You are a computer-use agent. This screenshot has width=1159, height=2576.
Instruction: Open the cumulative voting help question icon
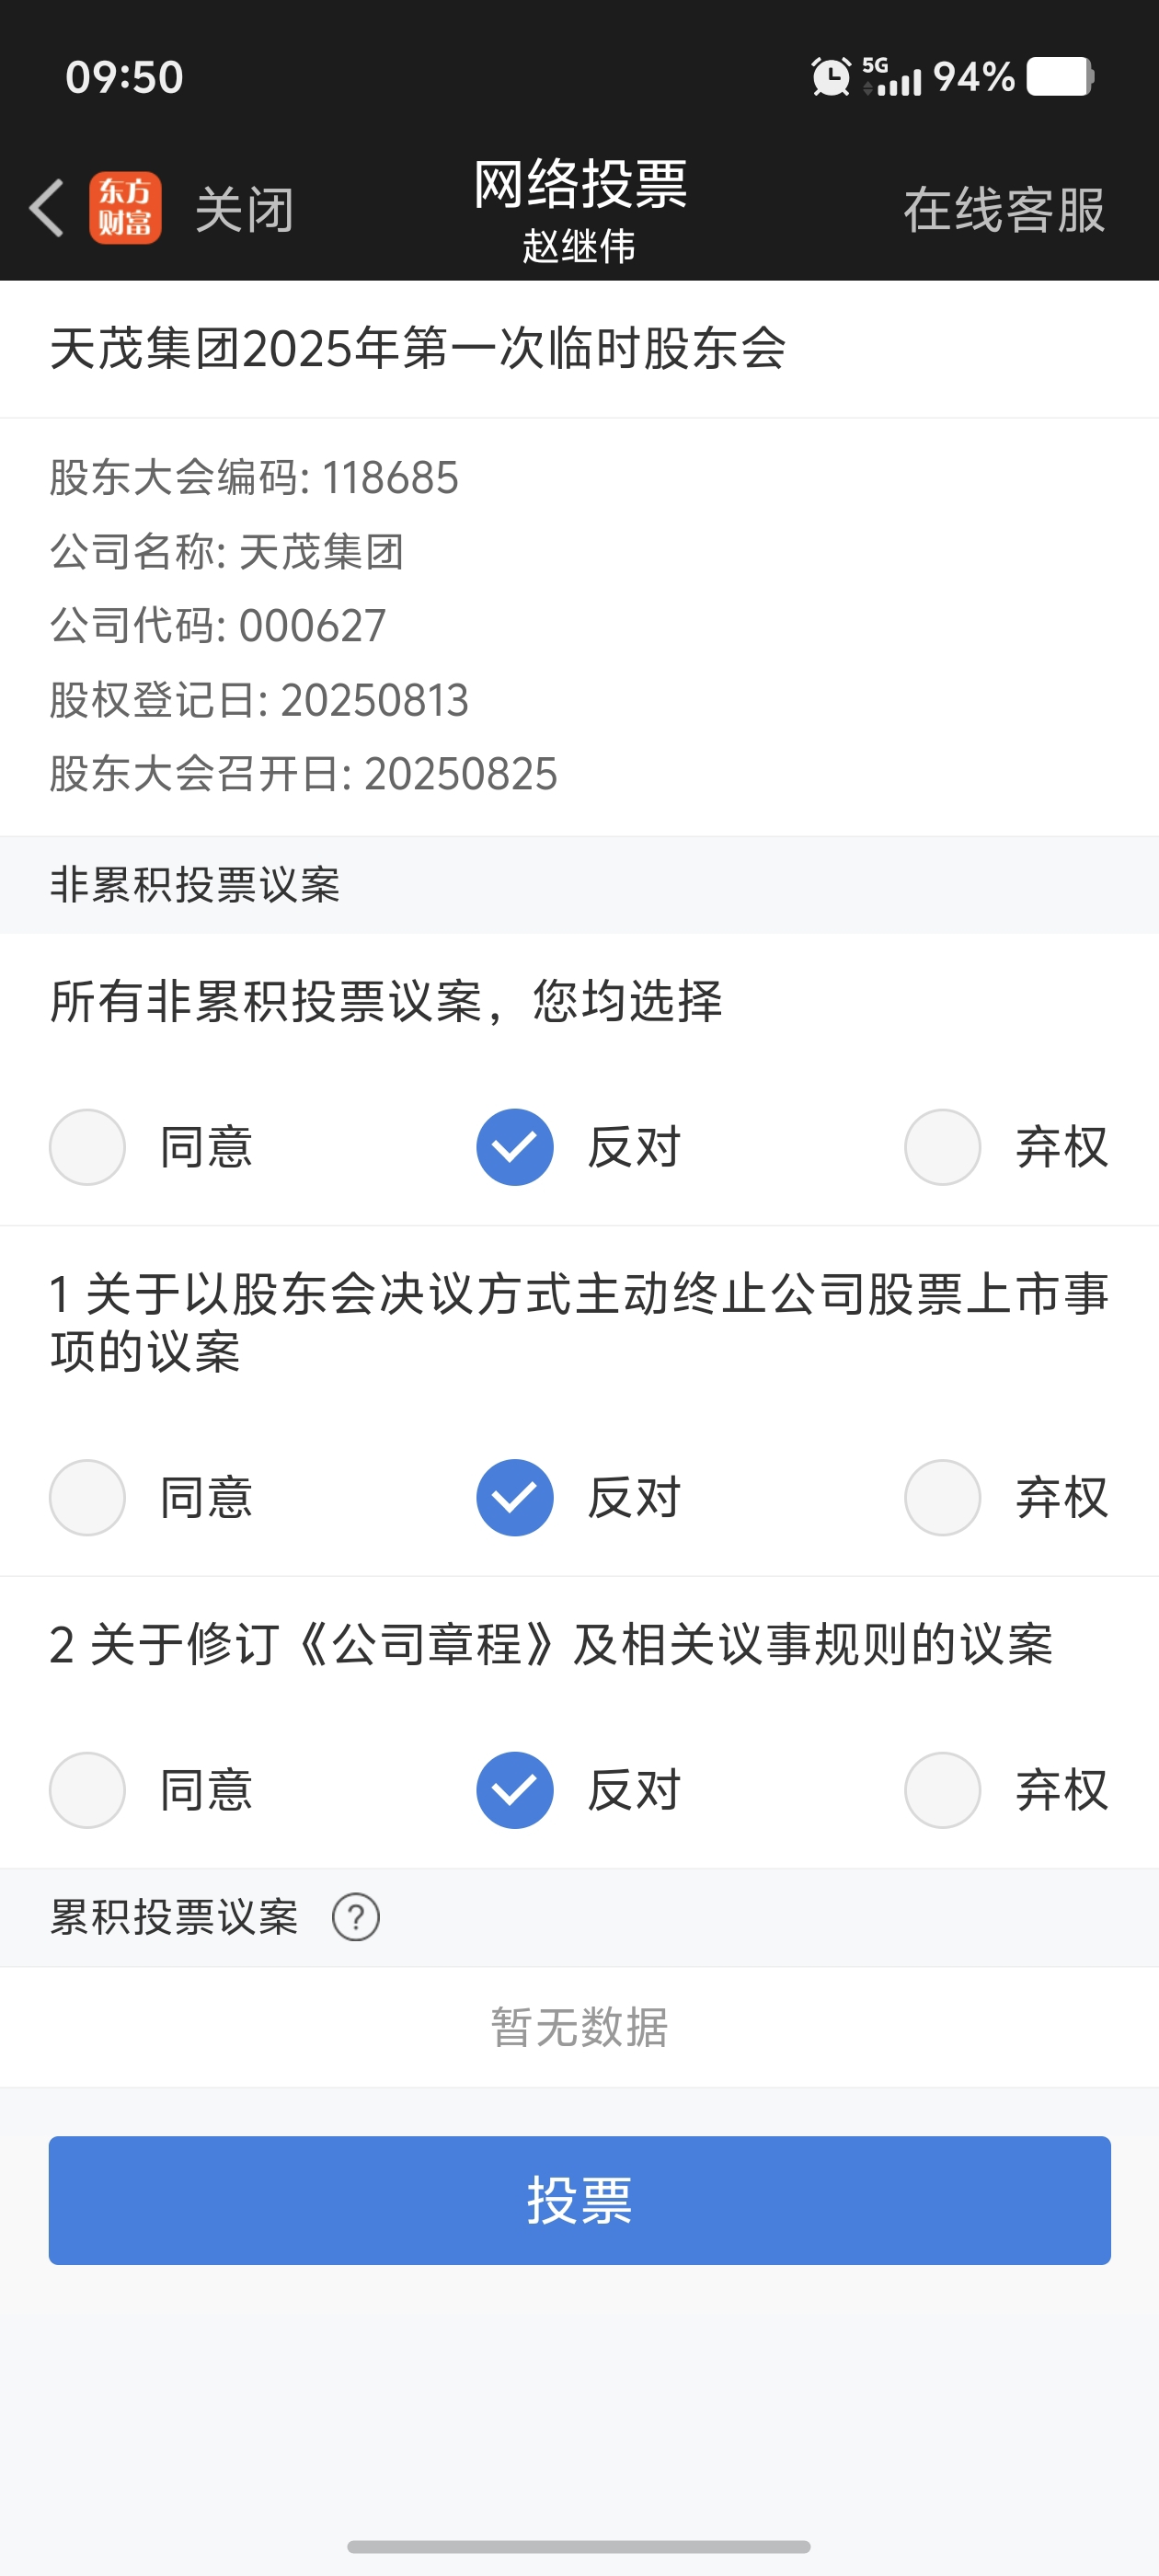click(x=356, y=1917)
